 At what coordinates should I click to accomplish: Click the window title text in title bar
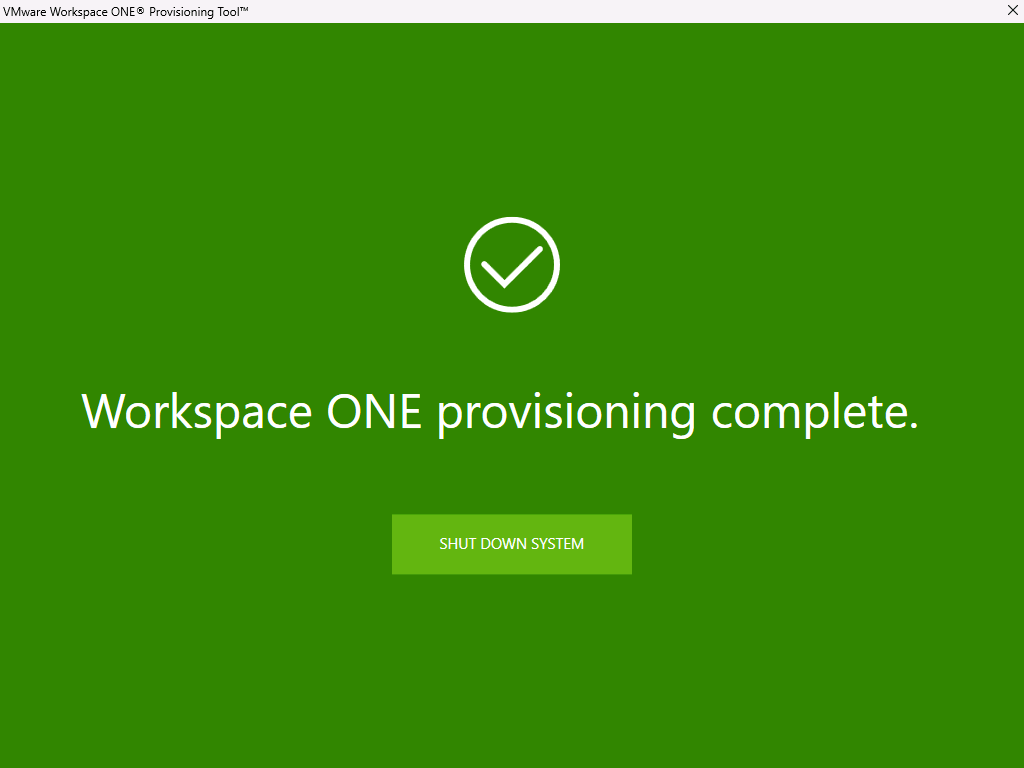click(125, 11)
